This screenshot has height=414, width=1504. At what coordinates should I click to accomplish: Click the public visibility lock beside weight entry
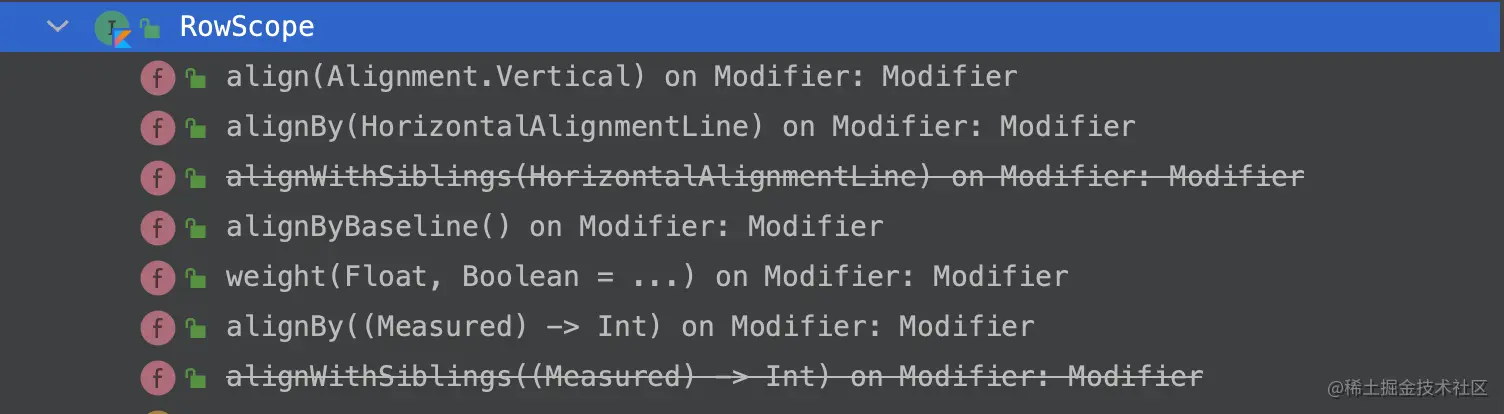(196, 276)
